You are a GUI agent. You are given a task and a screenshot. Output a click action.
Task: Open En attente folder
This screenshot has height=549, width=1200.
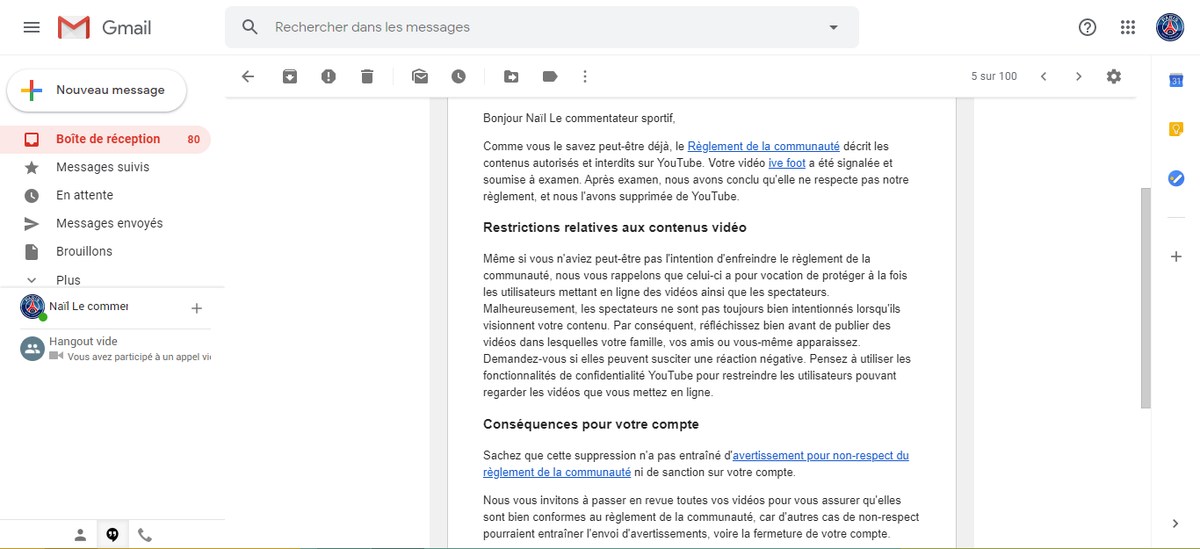[x=106, y=195]
